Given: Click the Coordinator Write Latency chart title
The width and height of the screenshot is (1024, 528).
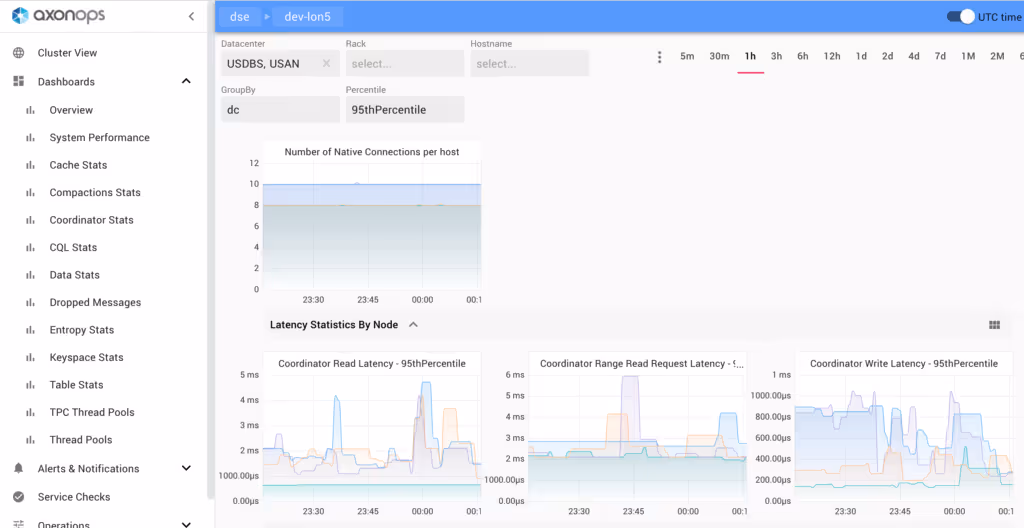Looking at the screenshot, I should tap(904, 363).
